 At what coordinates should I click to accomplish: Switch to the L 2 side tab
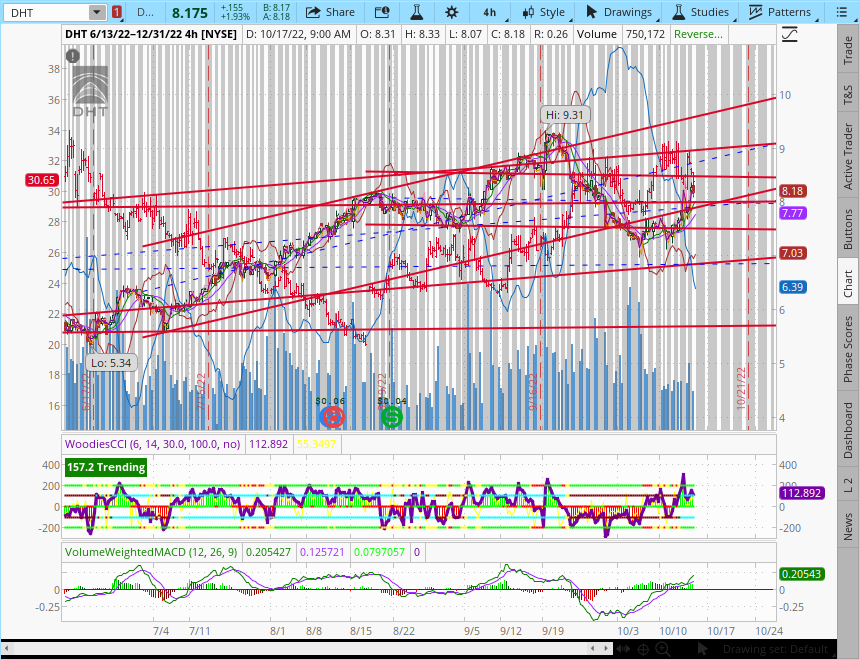(x=848, y=484)
